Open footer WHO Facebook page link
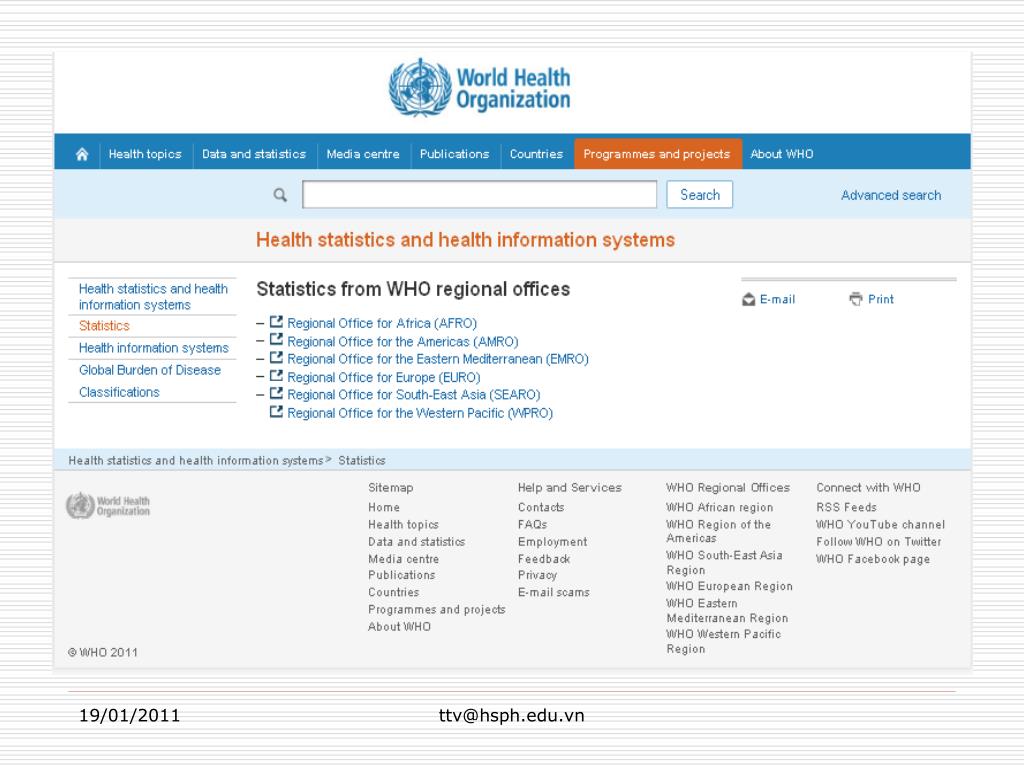Viewport: 1024px width, 768px height. pyautogui.click(x=873, y=559)
